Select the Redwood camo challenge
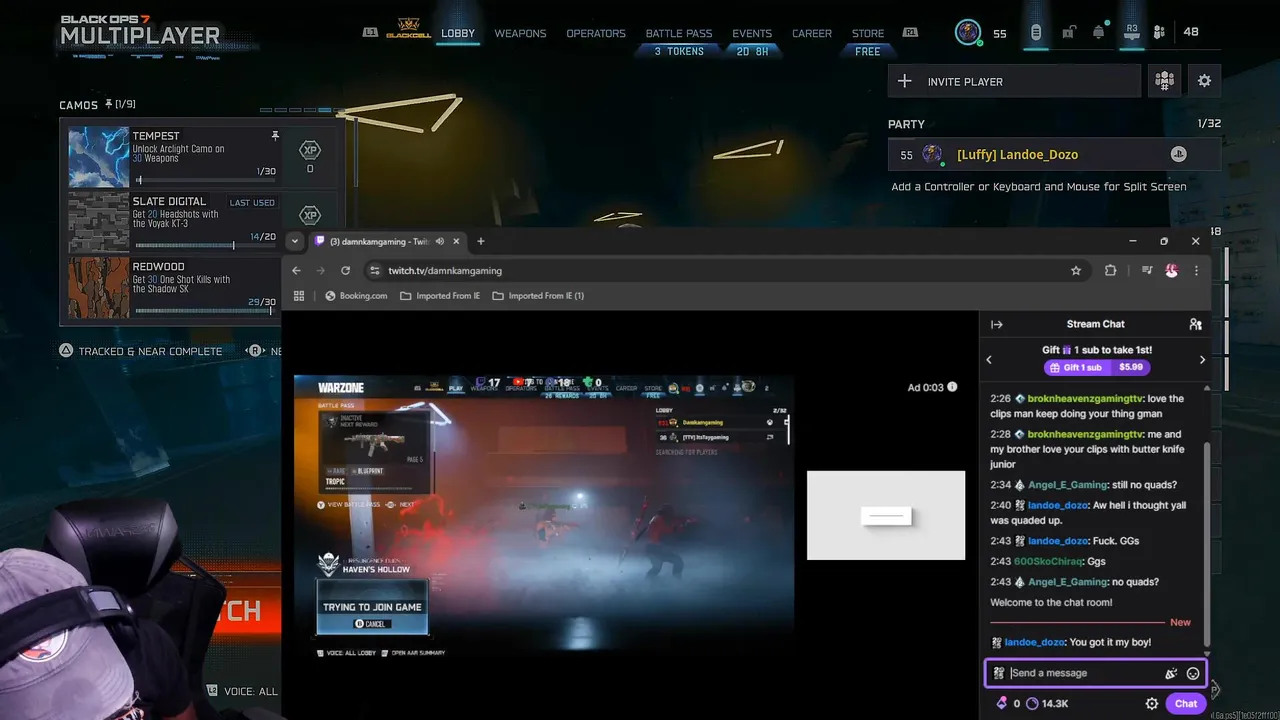Viewport: 1280px width, 720px height. point(173,288)
